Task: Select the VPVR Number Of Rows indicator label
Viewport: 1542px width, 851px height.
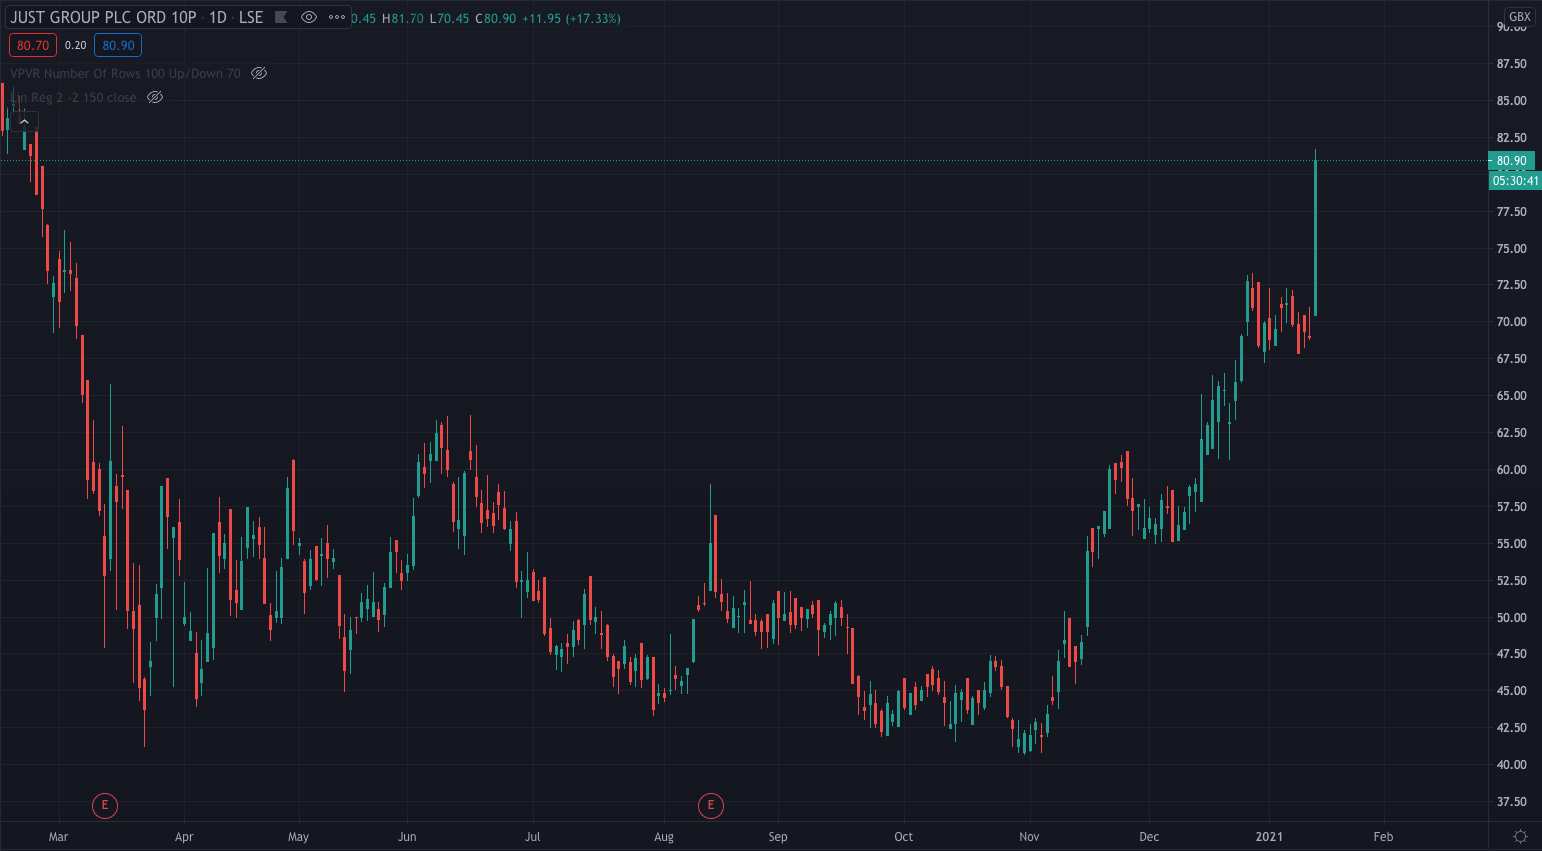Action: pyautogui.click(x=125, y=73)
